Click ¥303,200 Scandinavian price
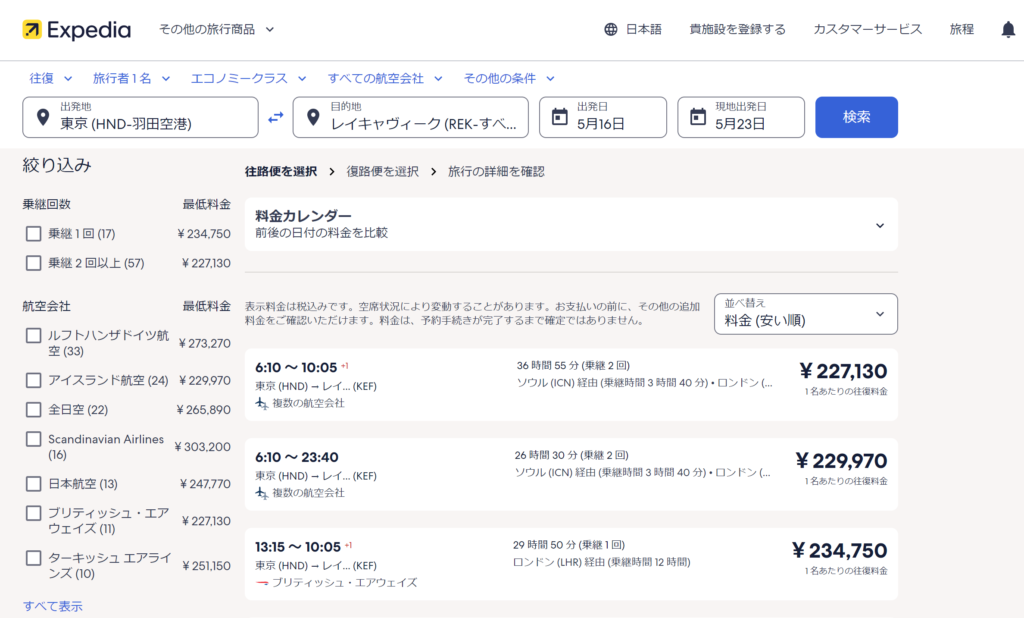The height and width of the screenshot is (618, 1024). click(x=202, y=447)
